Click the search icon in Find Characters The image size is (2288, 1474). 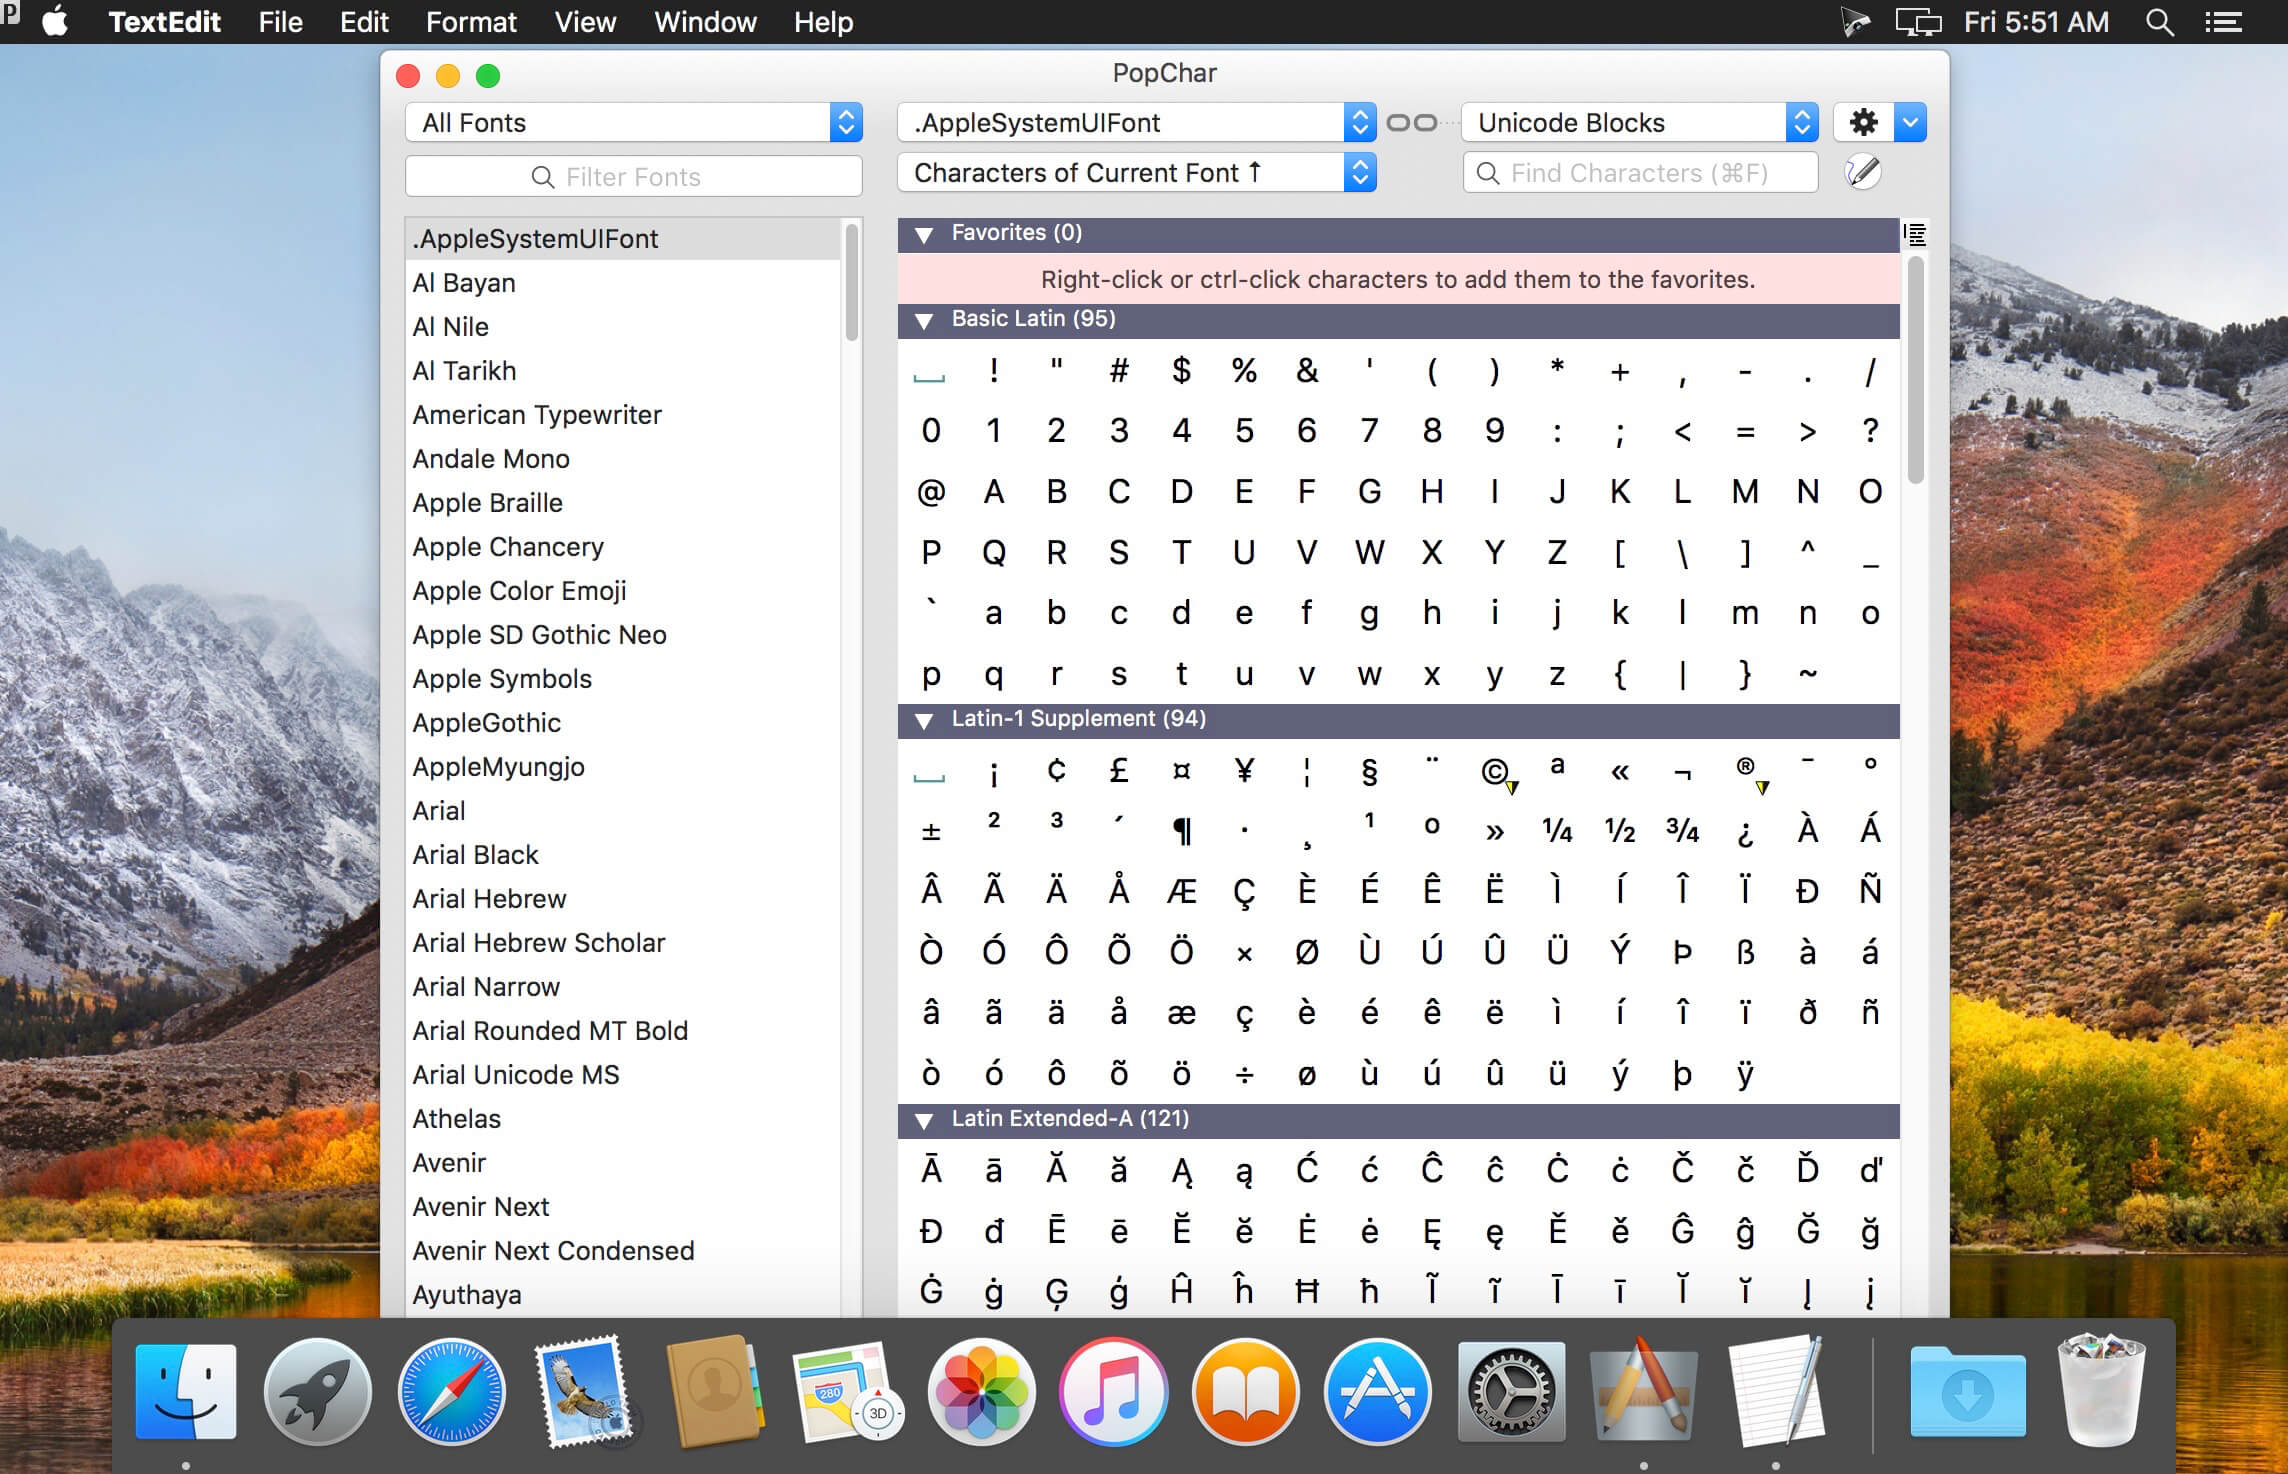click(x=1491, y=173)
